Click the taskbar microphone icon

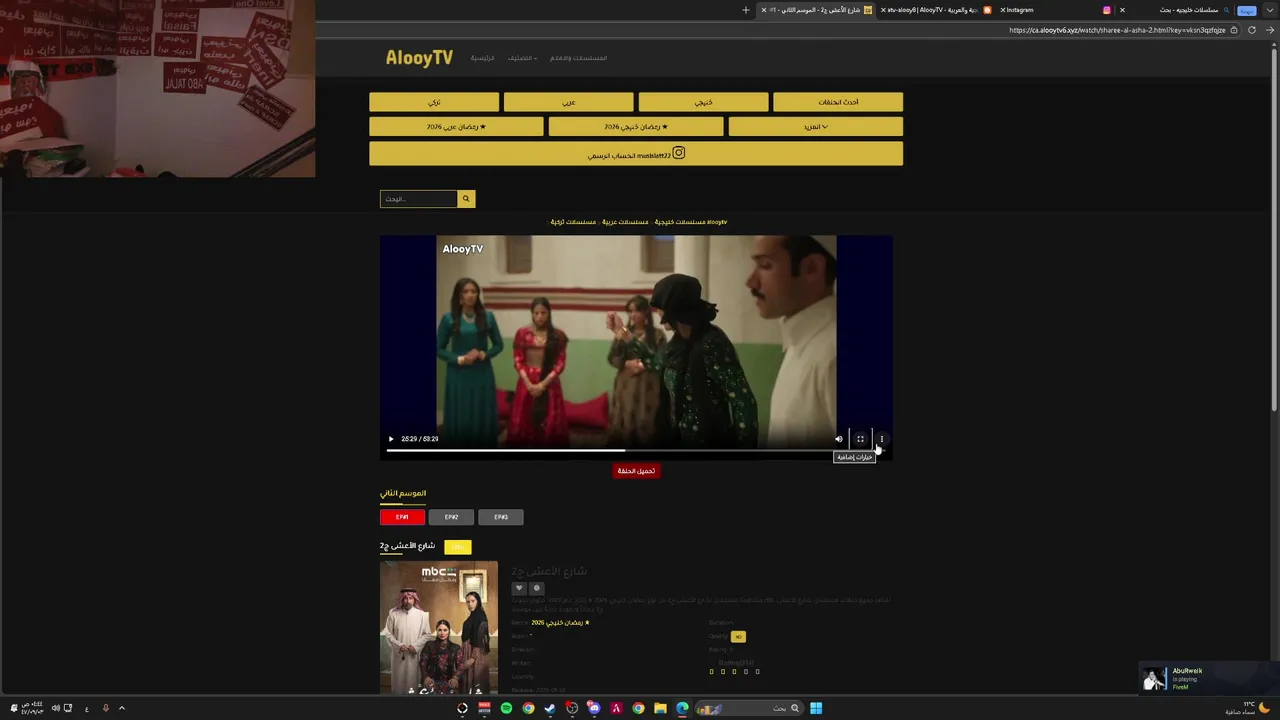pos(105,708)
